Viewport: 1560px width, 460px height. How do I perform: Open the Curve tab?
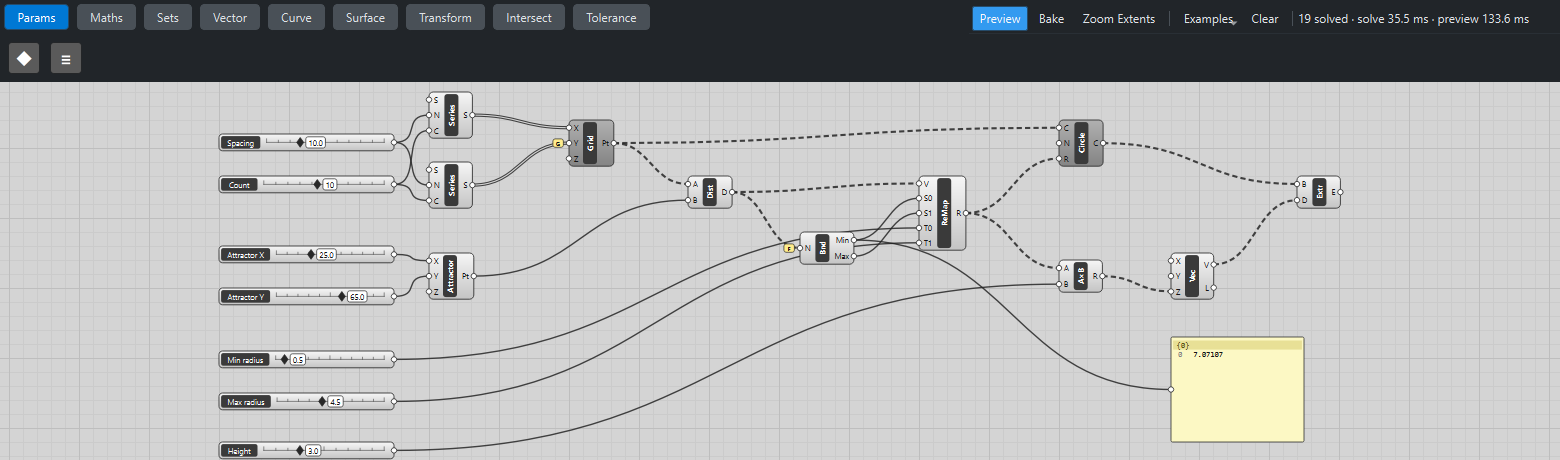tap(296, 17)
